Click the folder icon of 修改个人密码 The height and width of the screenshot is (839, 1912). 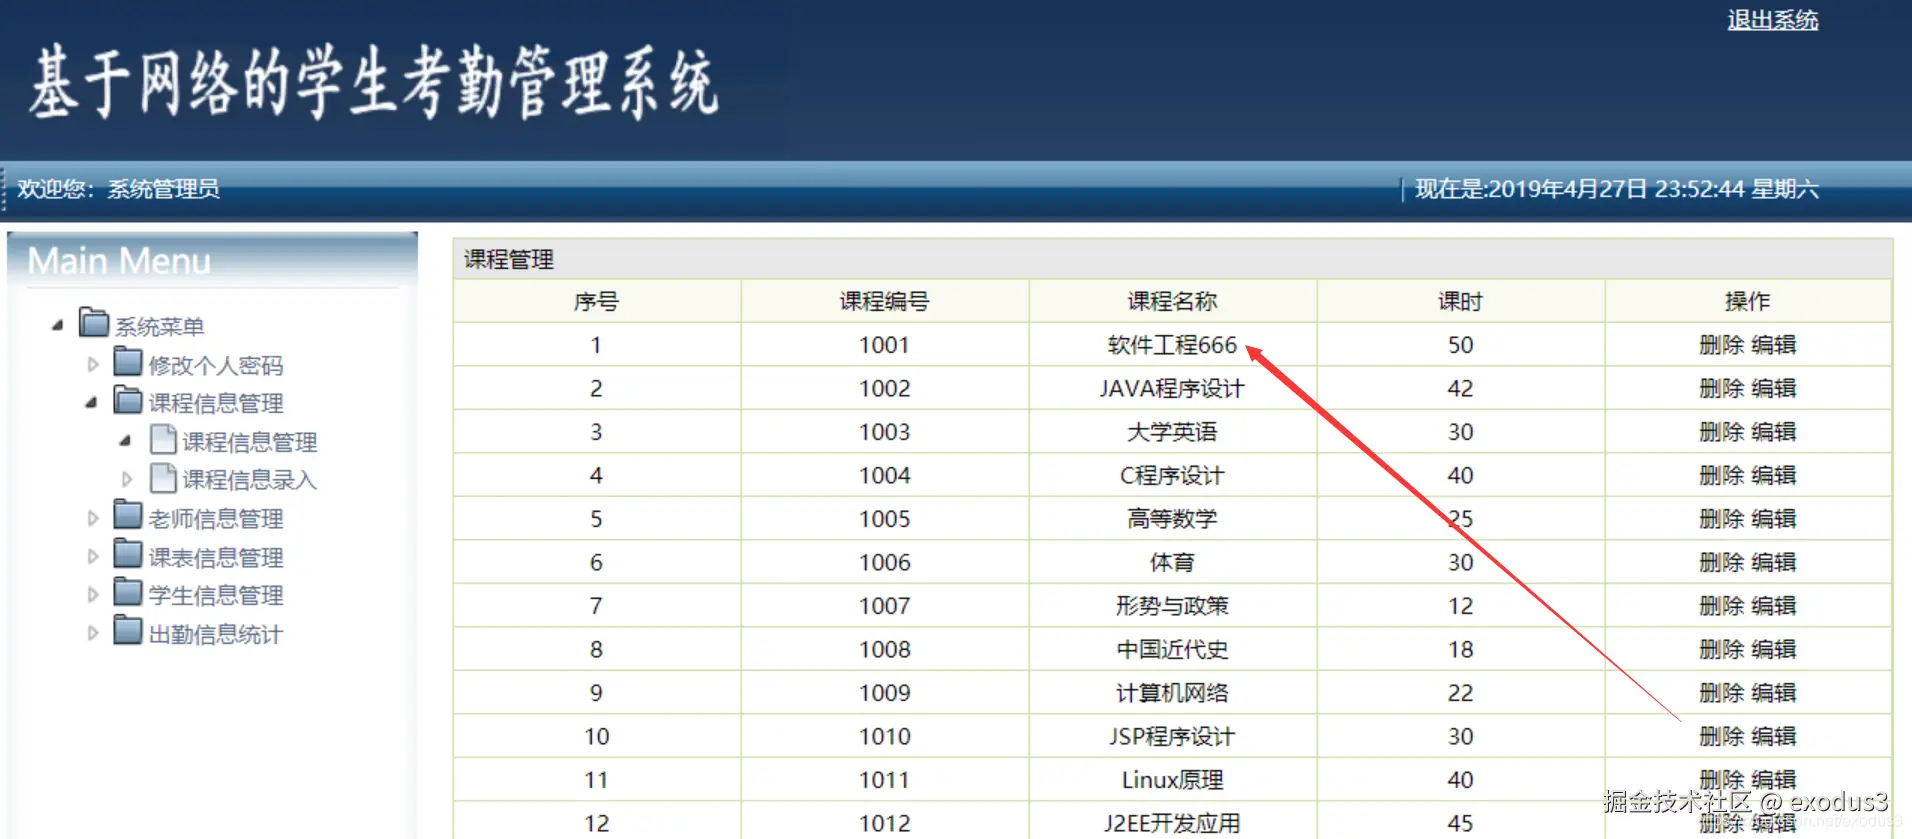coord(128,361)
